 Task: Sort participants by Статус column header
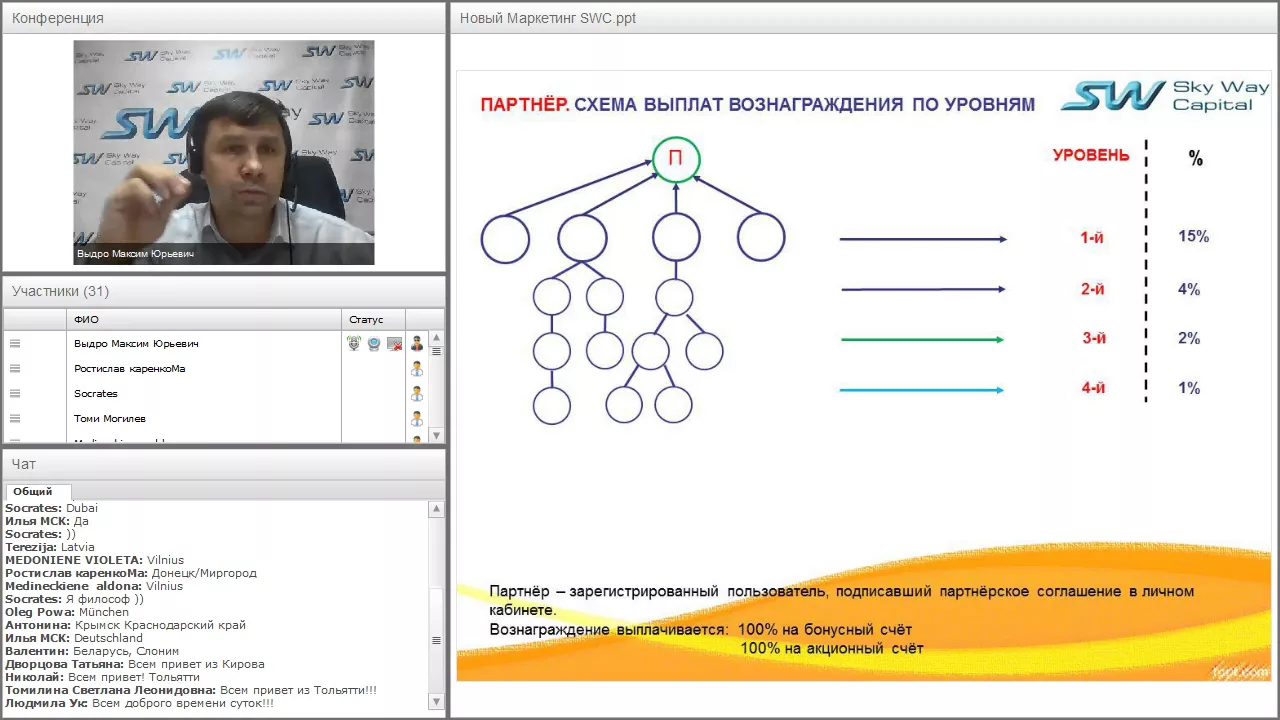pos(373,320)
